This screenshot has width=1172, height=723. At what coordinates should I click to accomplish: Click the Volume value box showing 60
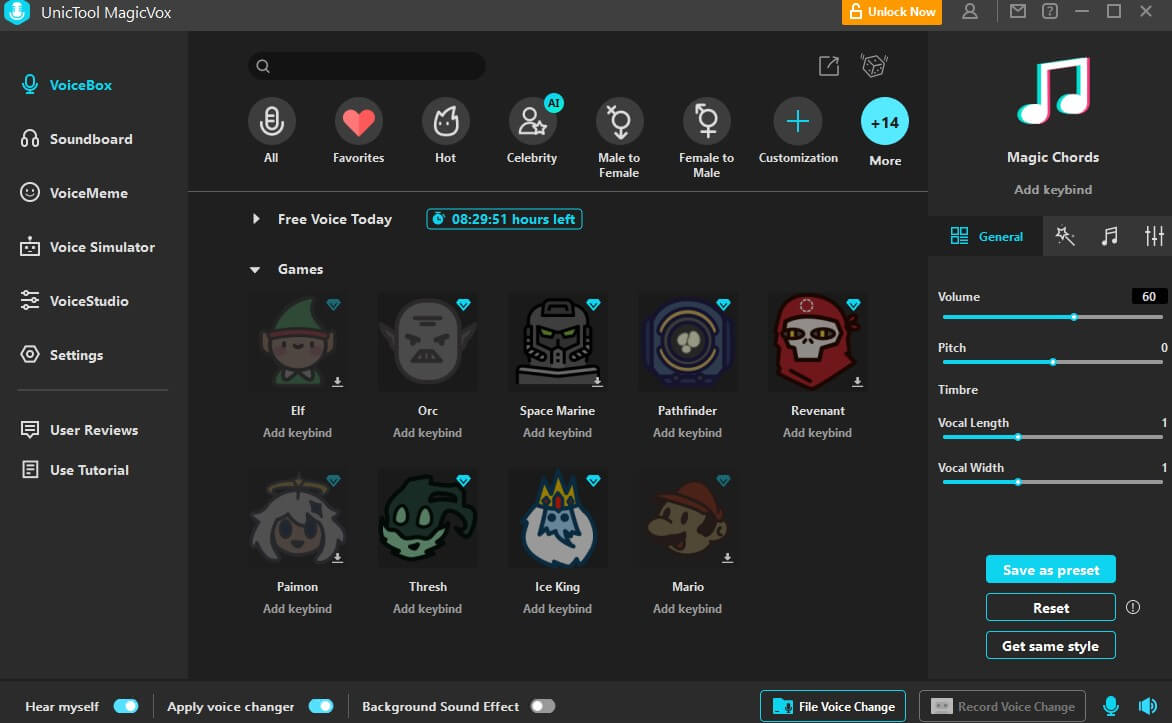click(1149, 296)
